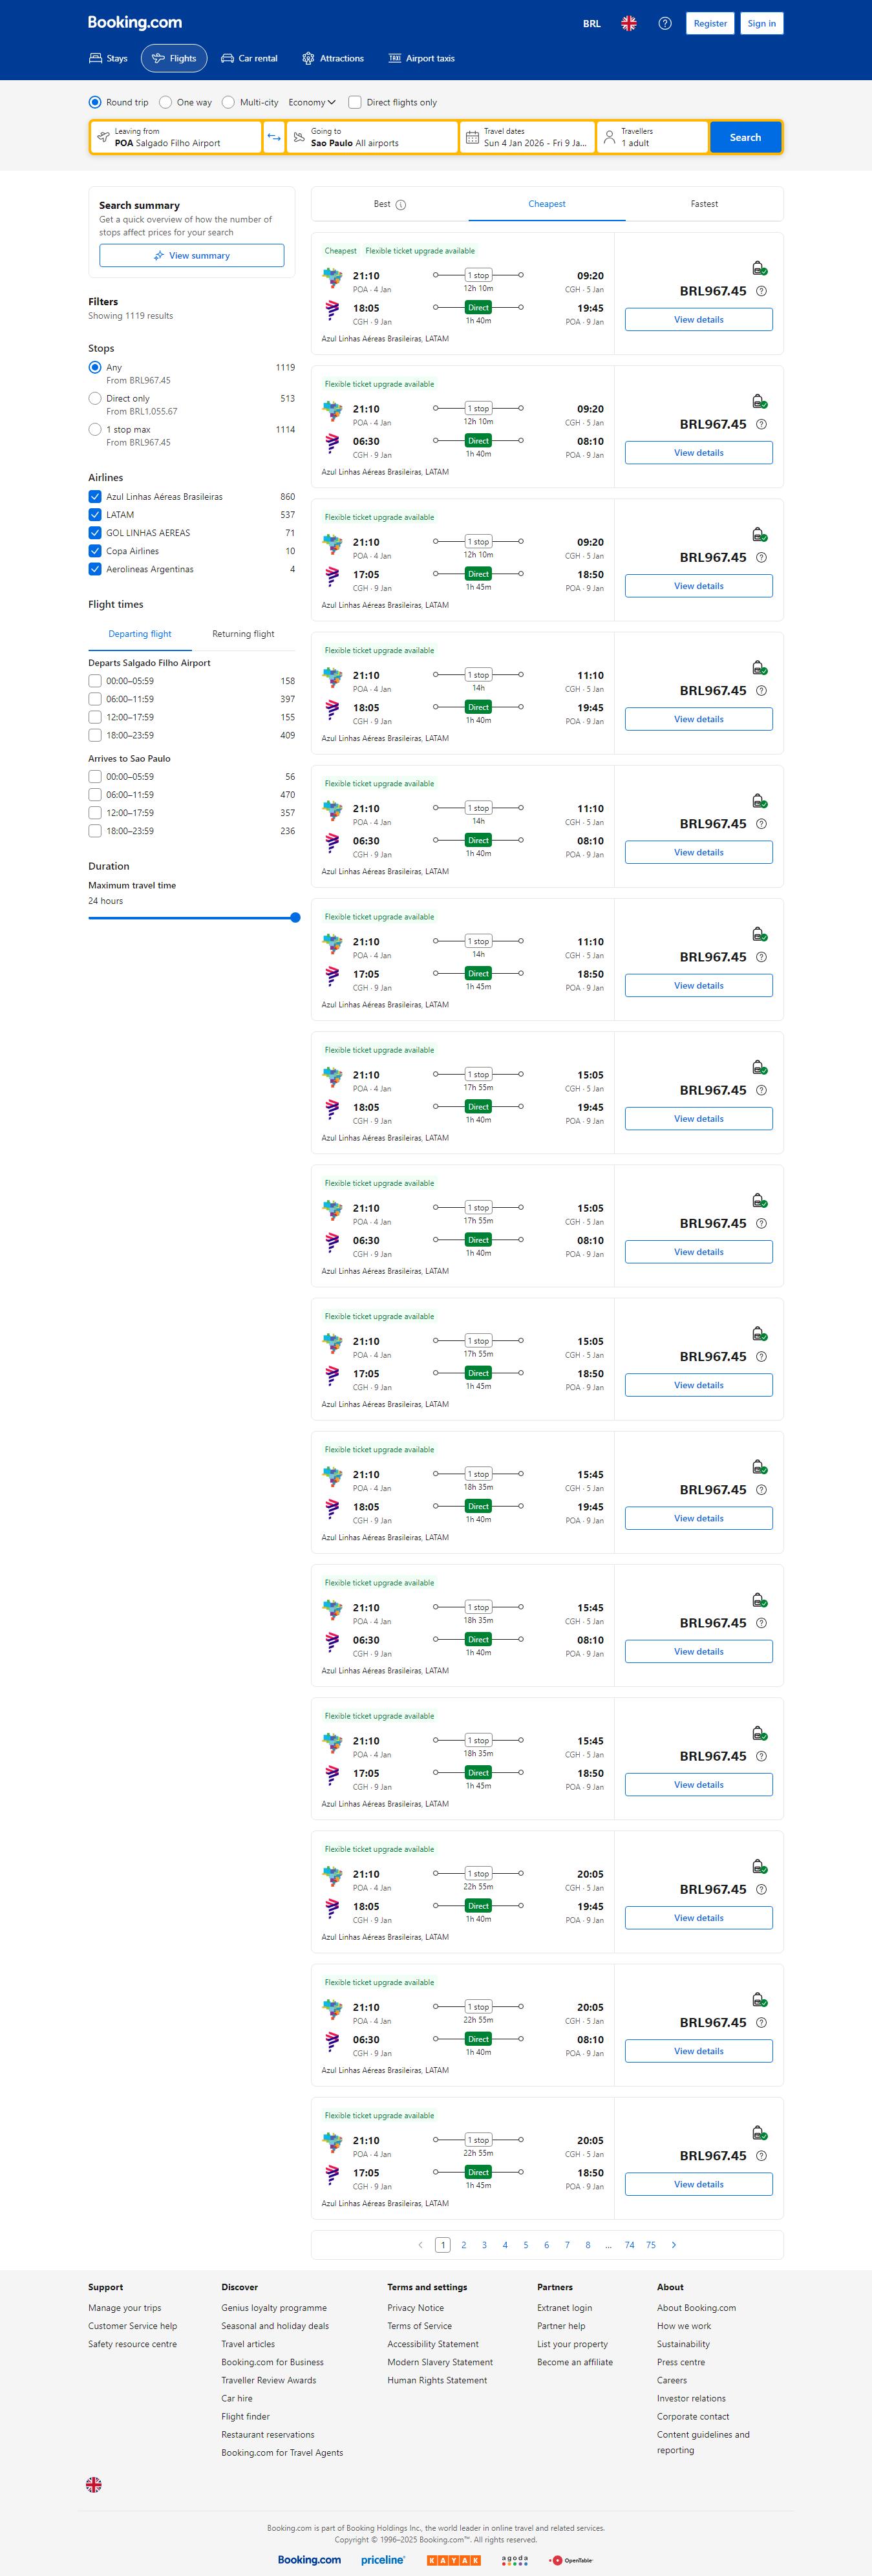Enable Direct flights only checkbox

[355, 102]
